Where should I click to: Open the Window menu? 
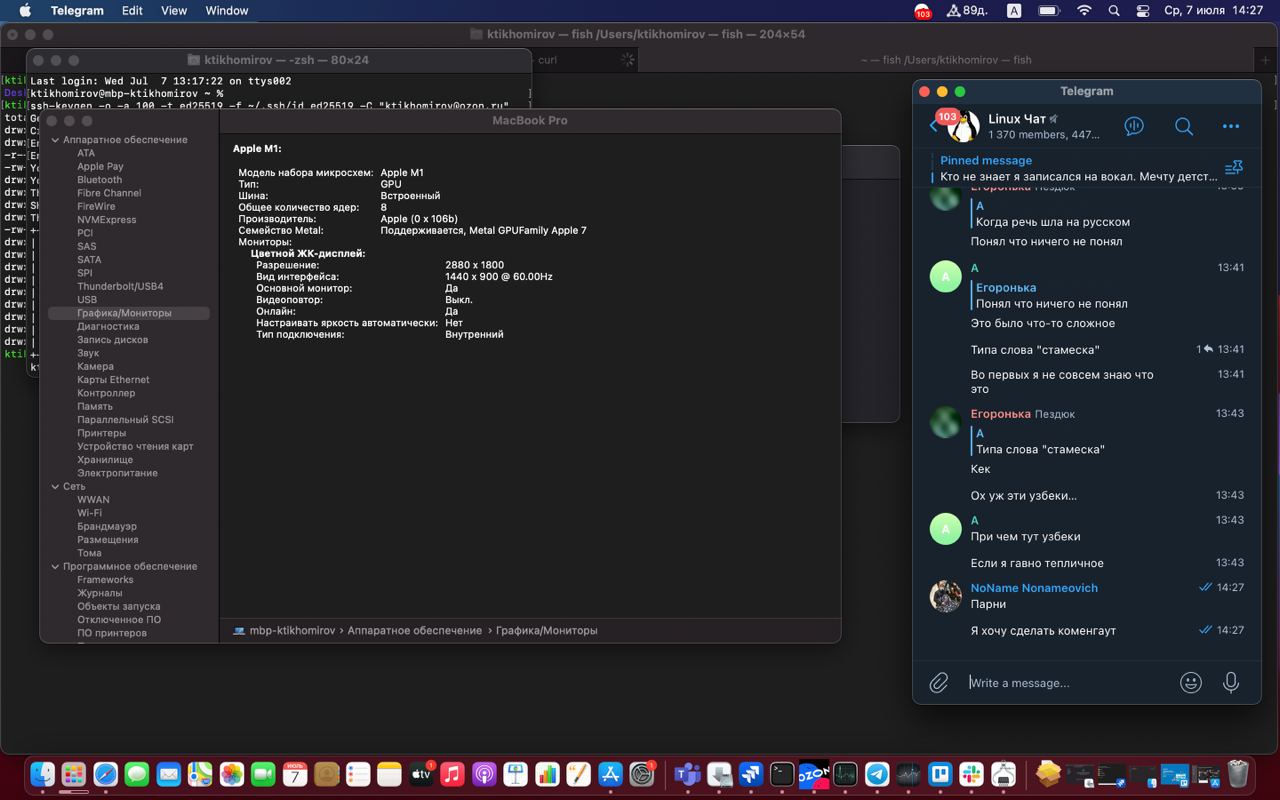tap(227, 11)
